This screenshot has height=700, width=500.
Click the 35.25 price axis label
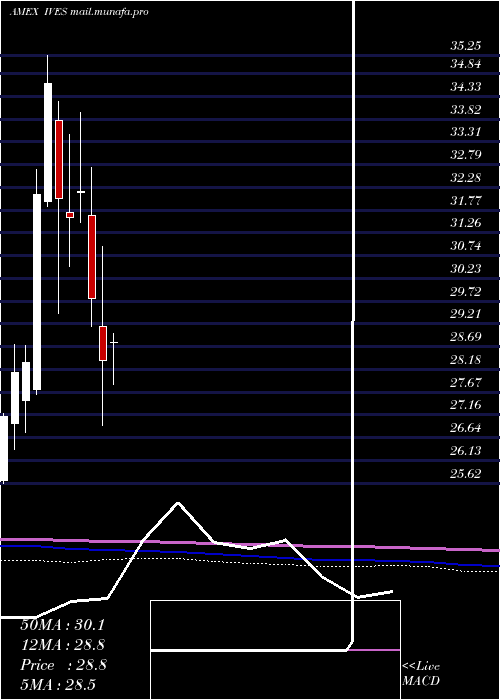tap(466, 46)
